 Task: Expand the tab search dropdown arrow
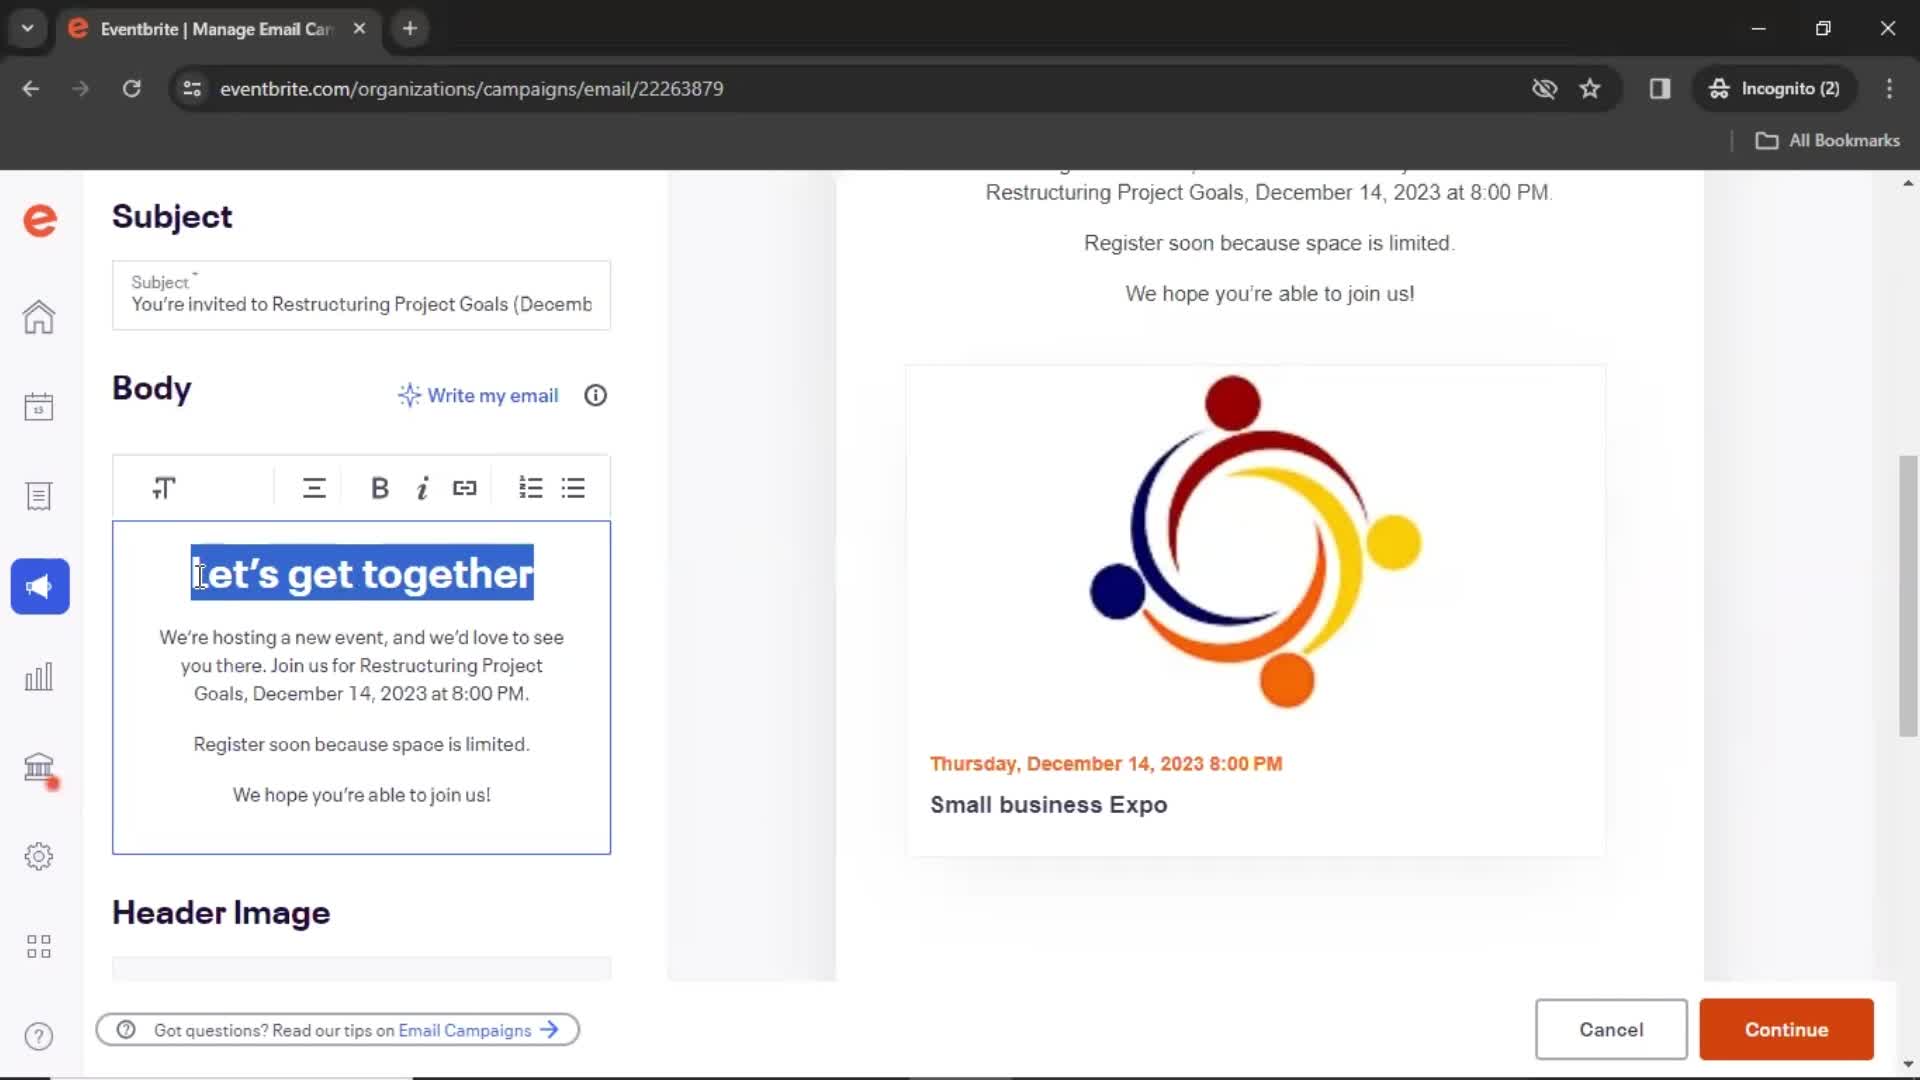[x=28, y=29]
